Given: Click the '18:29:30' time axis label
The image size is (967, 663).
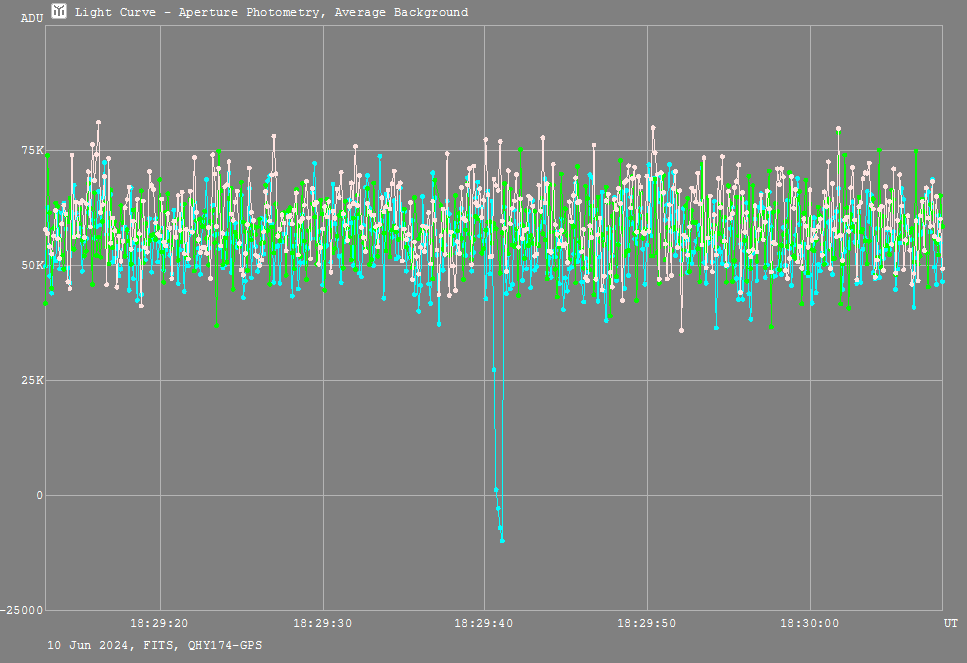Looking at the screenshot, I should 323,624.
